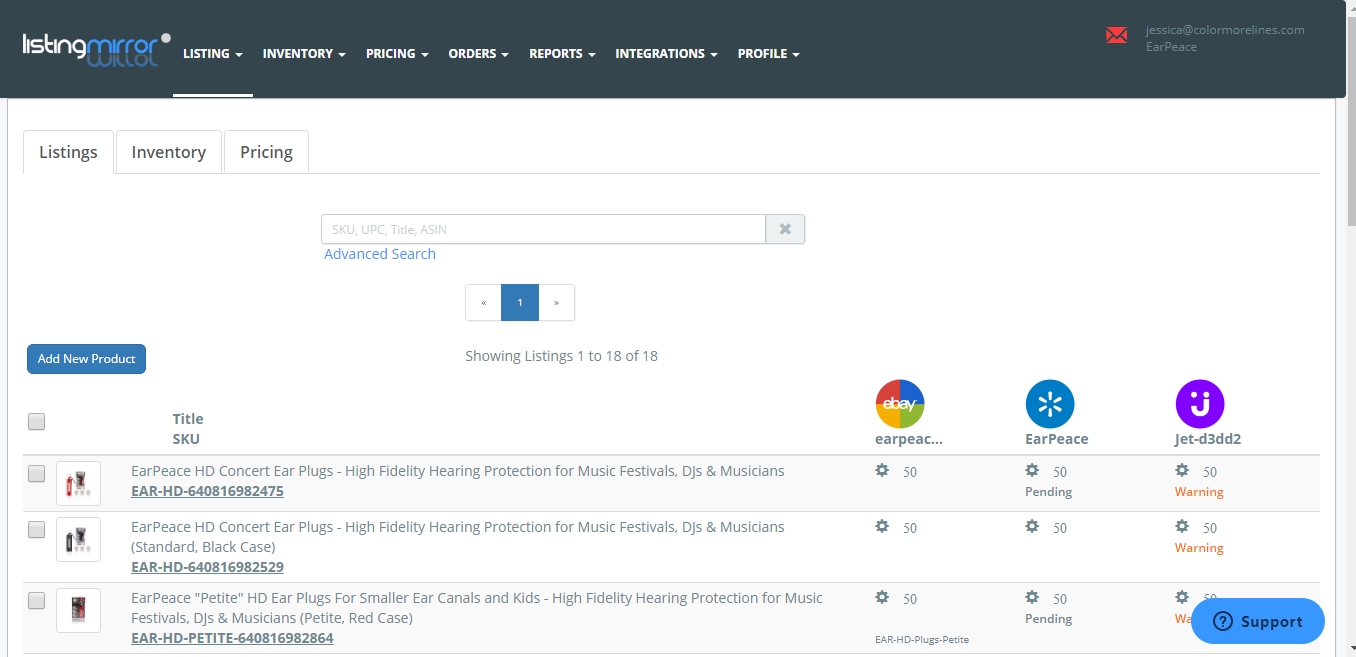Expand the Inventory dropdown in the navbar
Image resolution: width=1356 pixels, height=657 pixels.
click(304, 54)
